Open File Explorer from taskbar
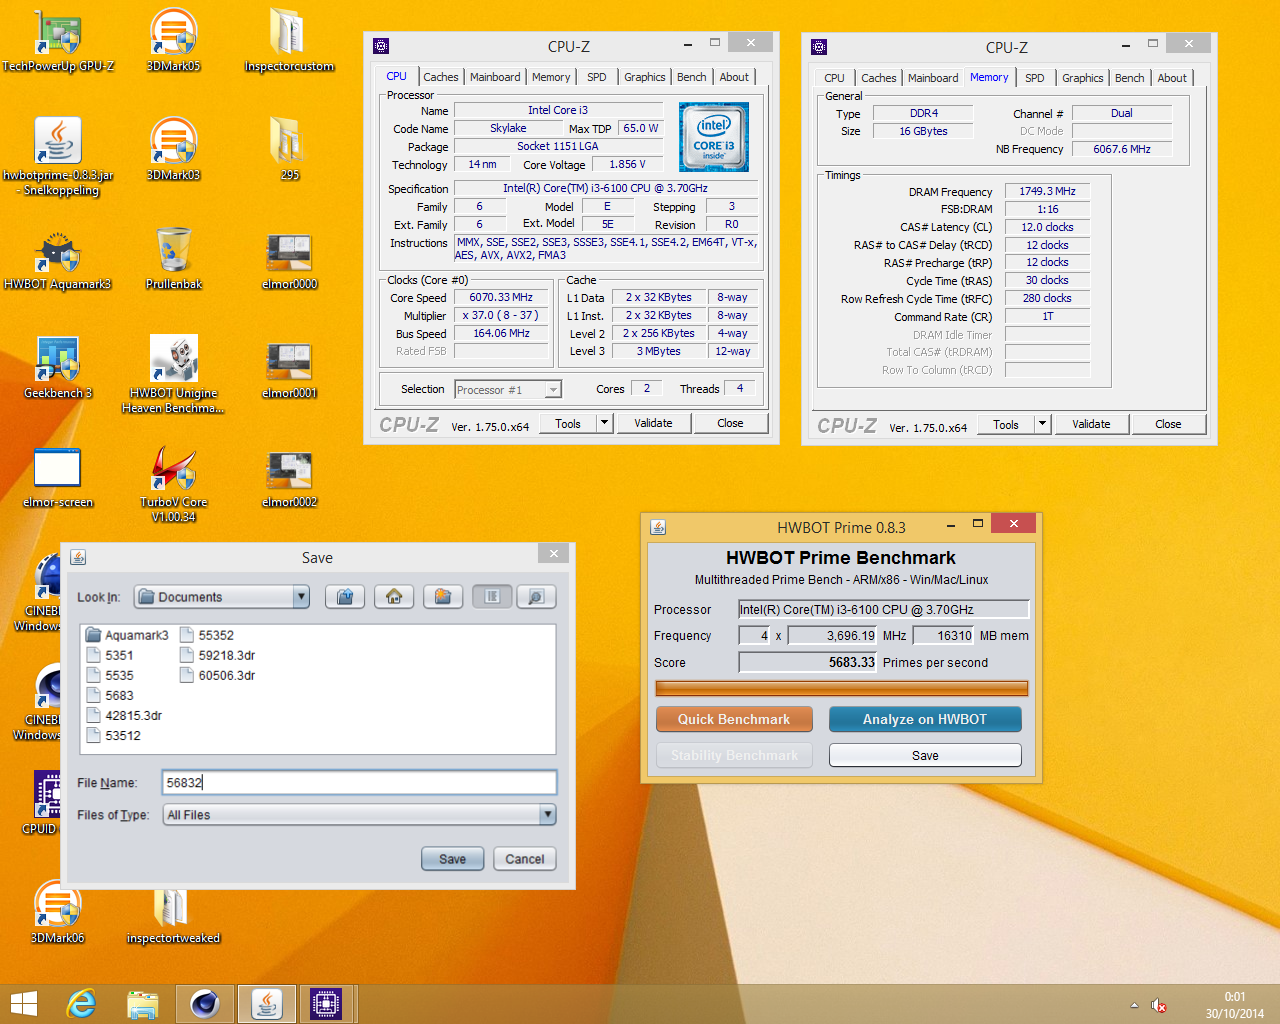 pyautogui.click(x=143, y=1004)
